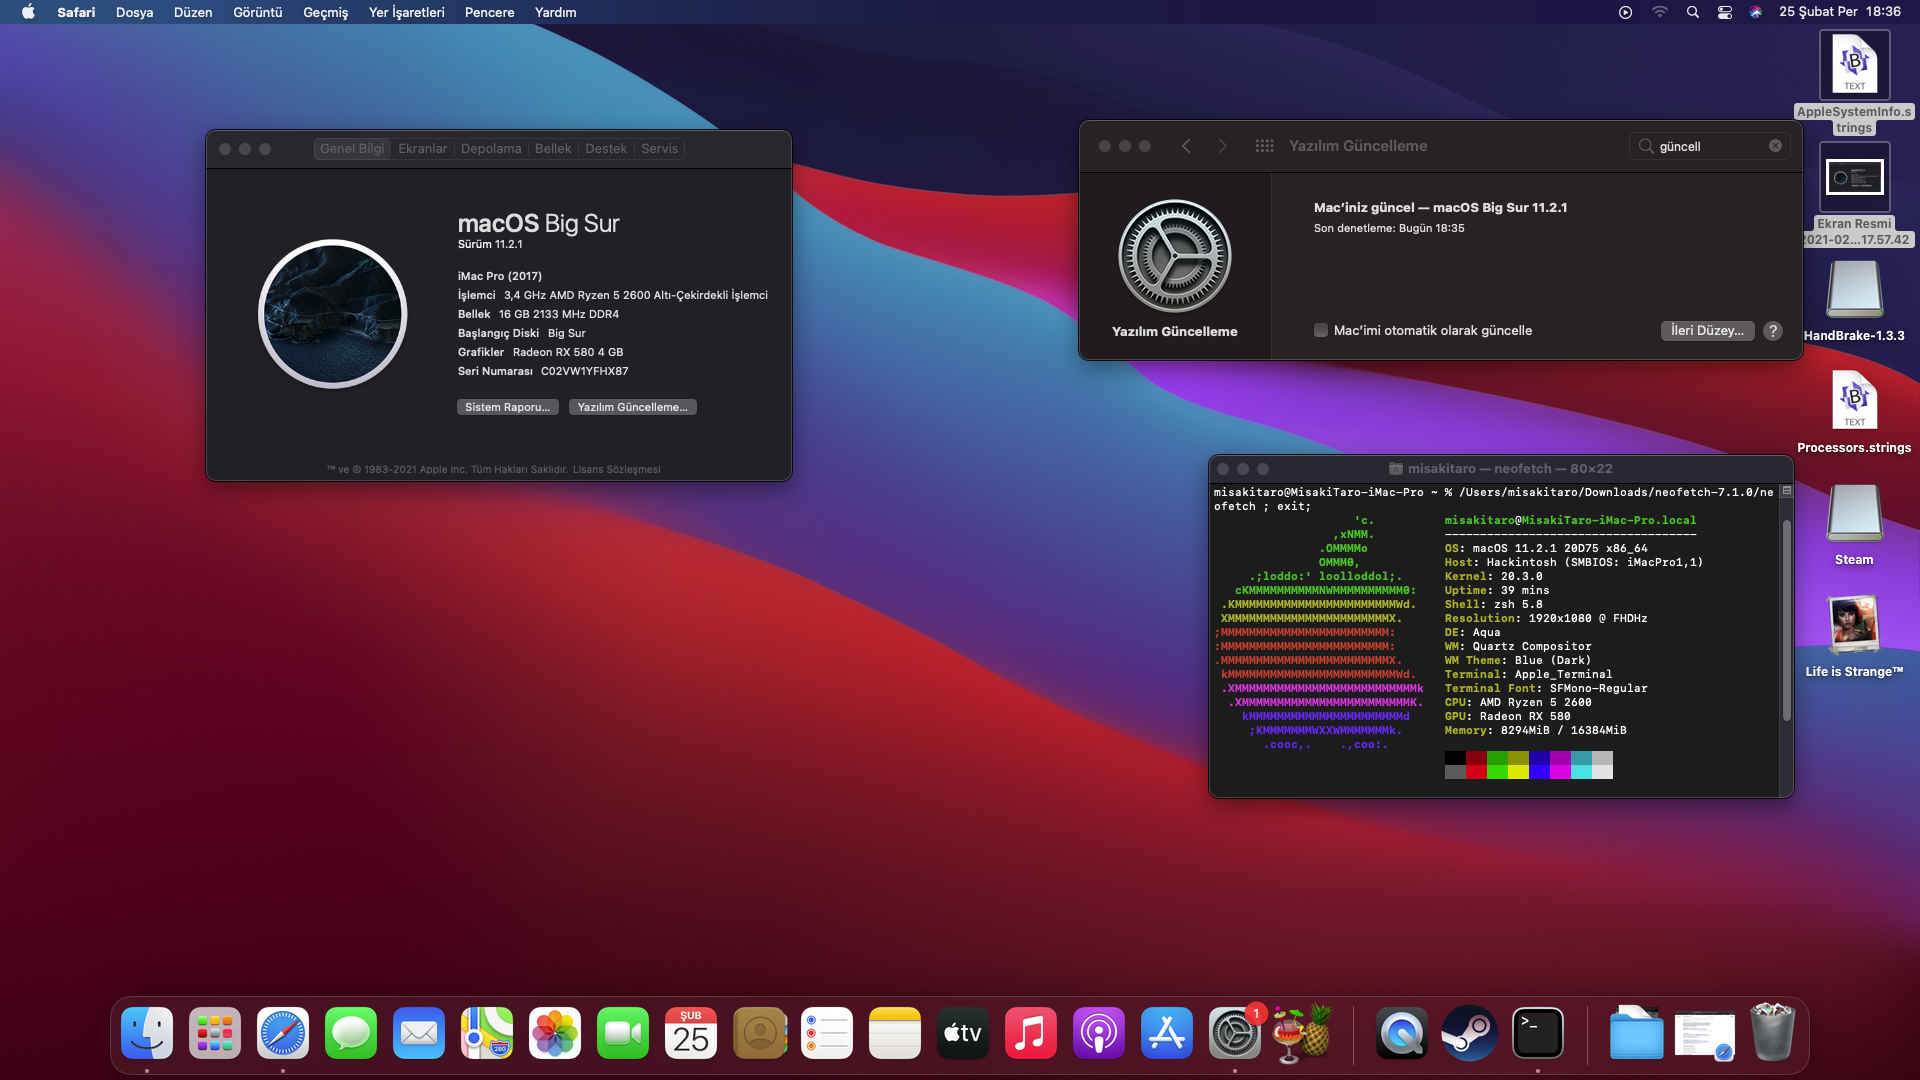Open Control Center in menu bar
This screenshot has height=1080, width=1920.
pyautogui.click(x=1724, y=12)
